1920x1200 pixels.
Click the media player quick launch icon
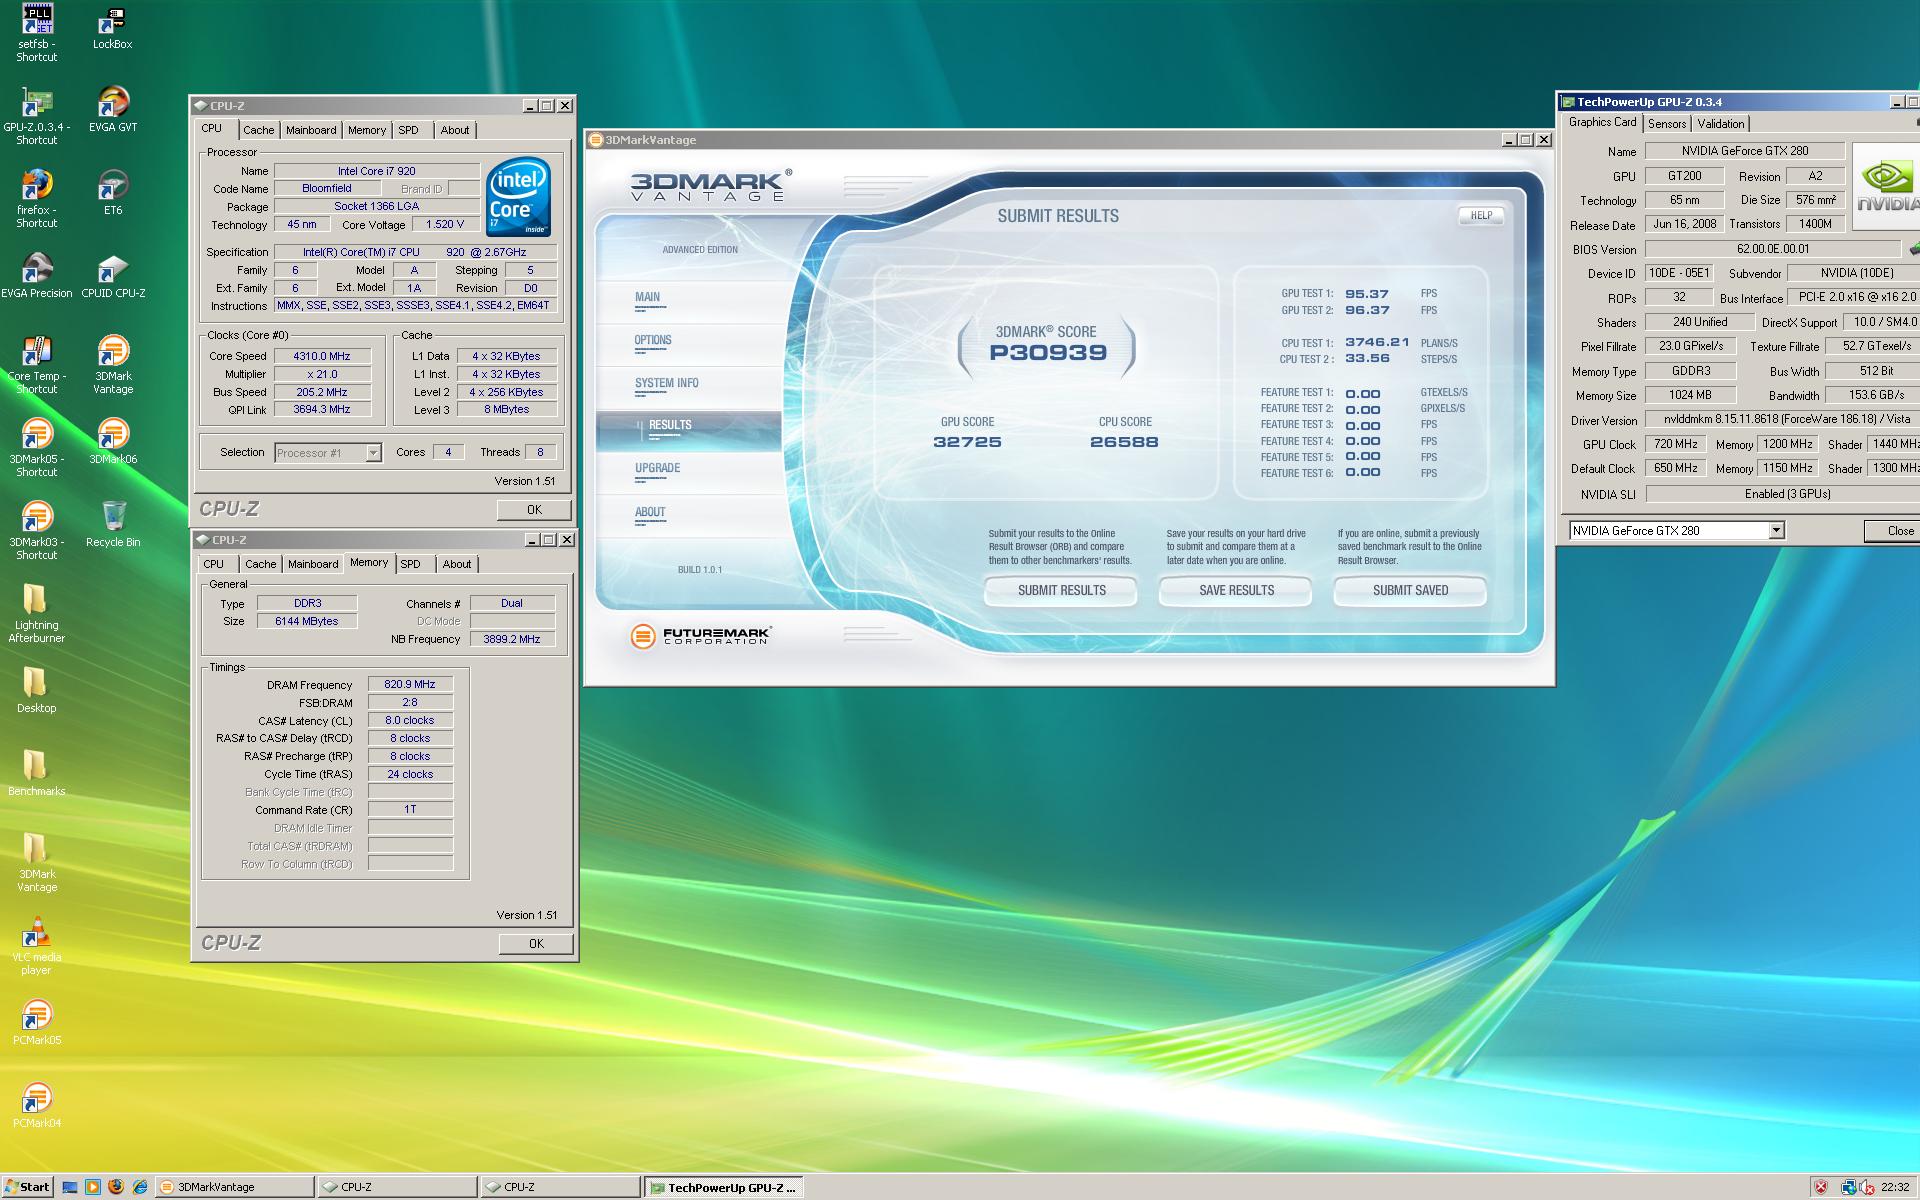93,1187
